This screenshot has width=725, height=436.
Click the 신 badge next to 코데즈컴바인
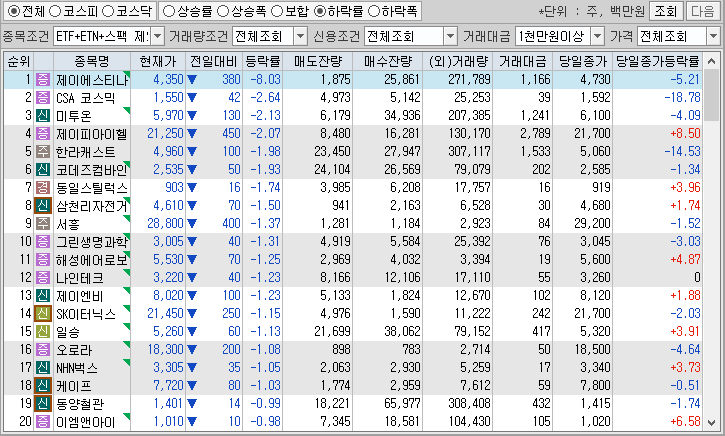(x=43, y=170)
